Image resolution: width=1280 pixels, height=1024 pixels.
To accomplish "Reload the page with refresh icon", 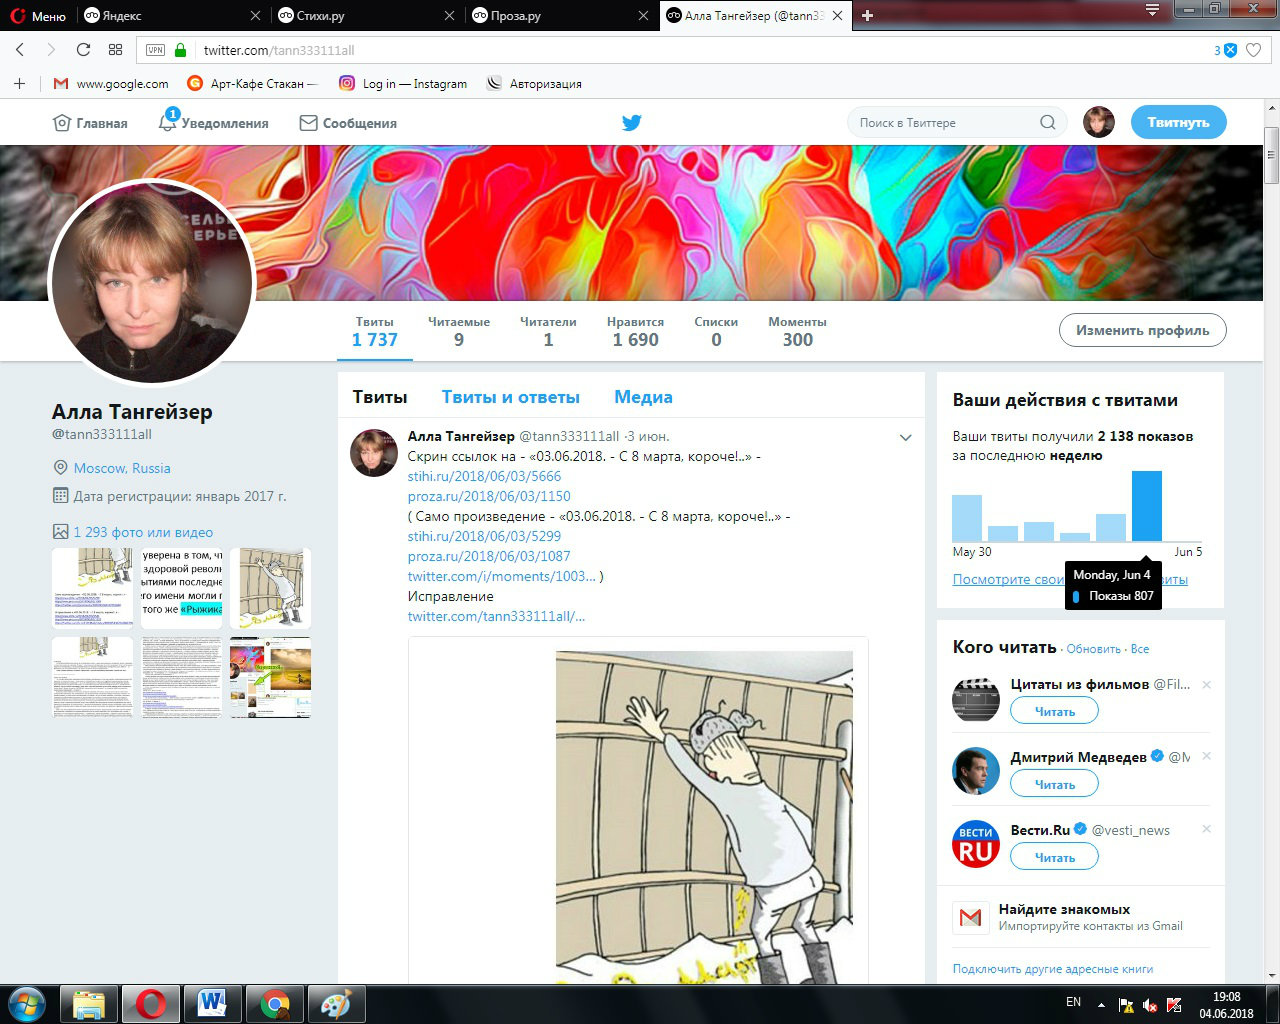I will (83, 50).
